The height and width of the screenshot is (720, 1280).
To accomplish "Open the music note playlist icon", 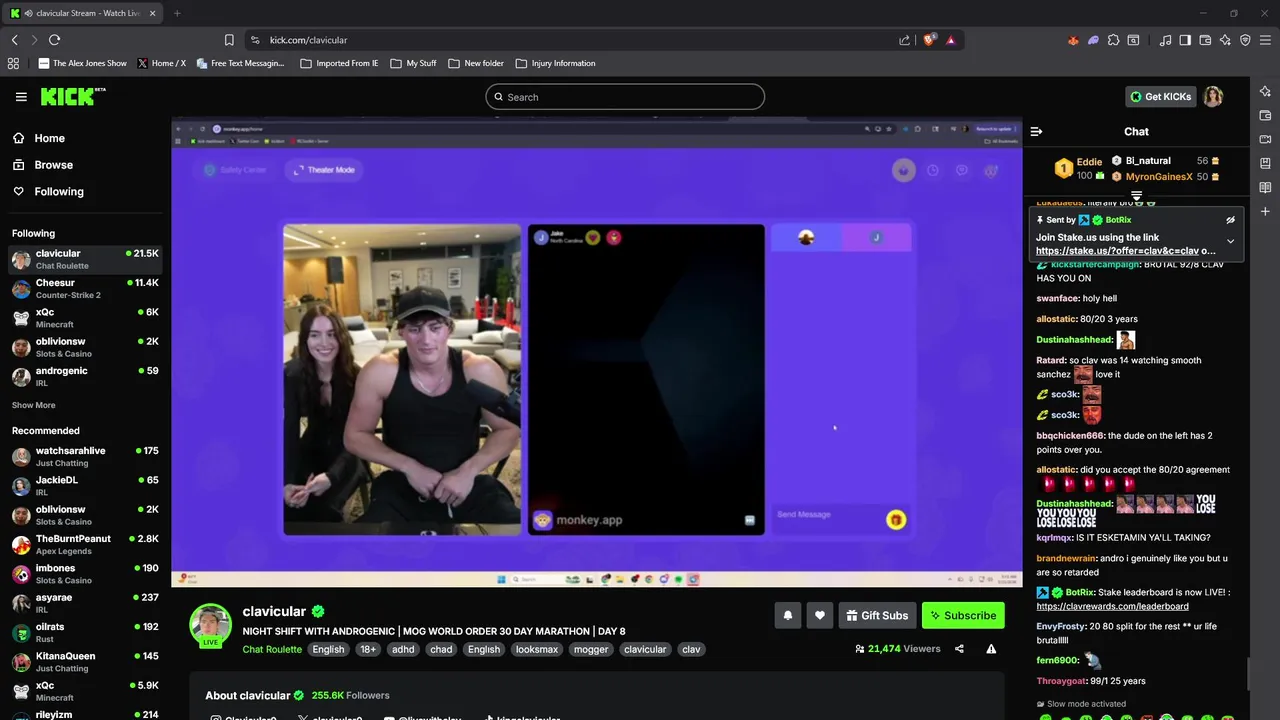I will point(1165,40).
